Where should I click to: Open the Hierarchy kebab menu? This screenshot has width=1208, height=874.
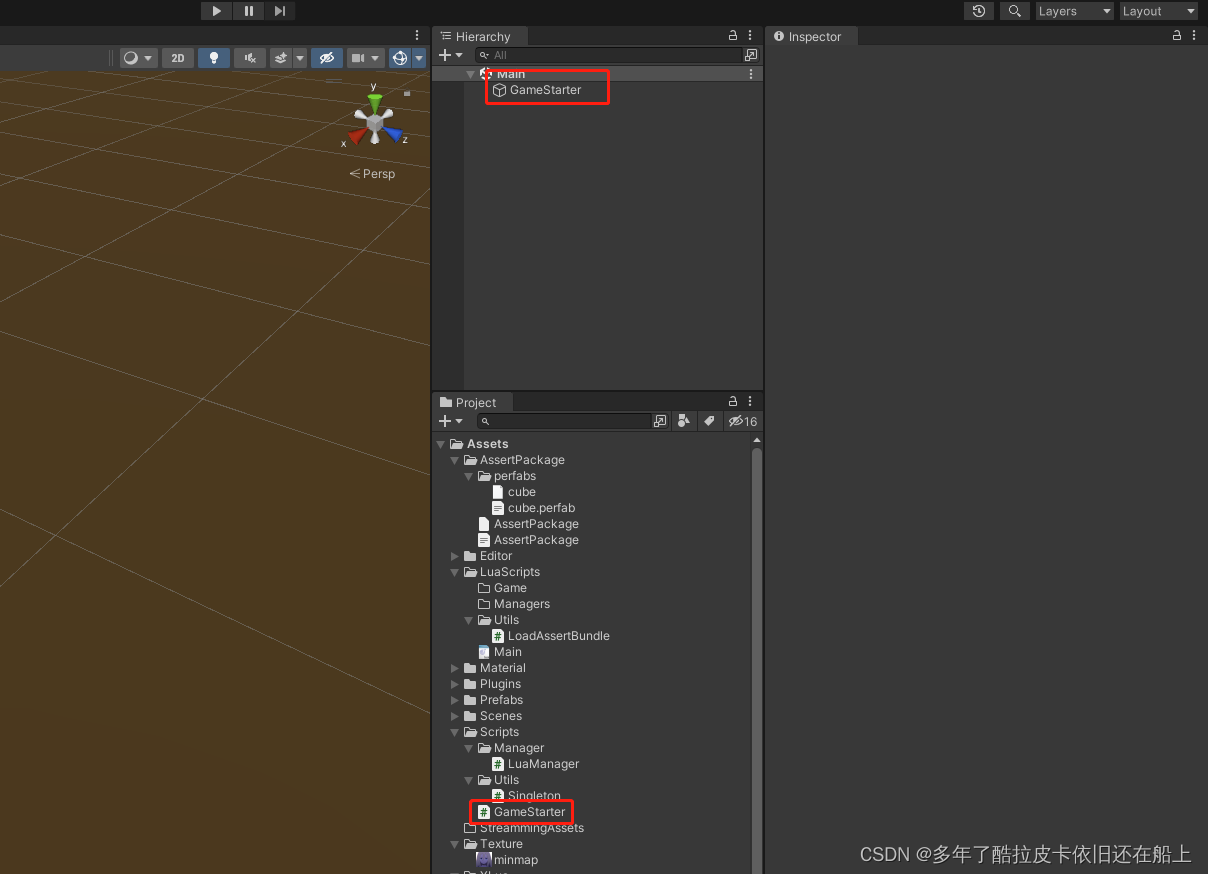(x=750, y=35)
